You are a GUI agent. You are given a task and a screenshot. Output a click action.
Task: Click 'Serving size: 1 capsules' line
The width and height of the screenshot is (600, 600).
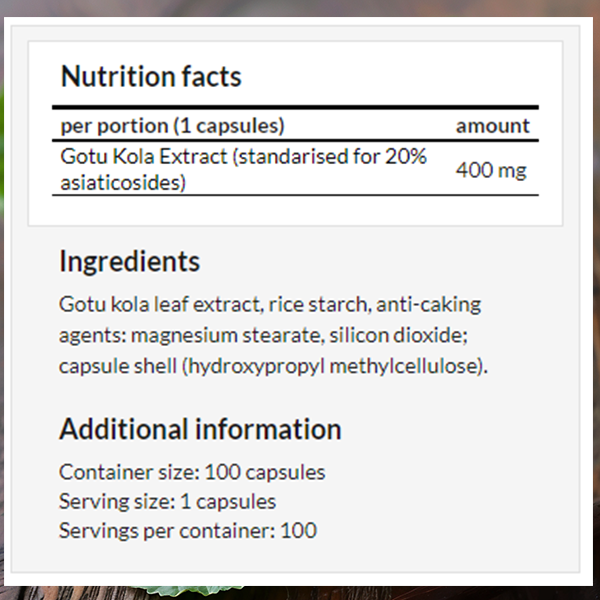click(x=168, y=502)
